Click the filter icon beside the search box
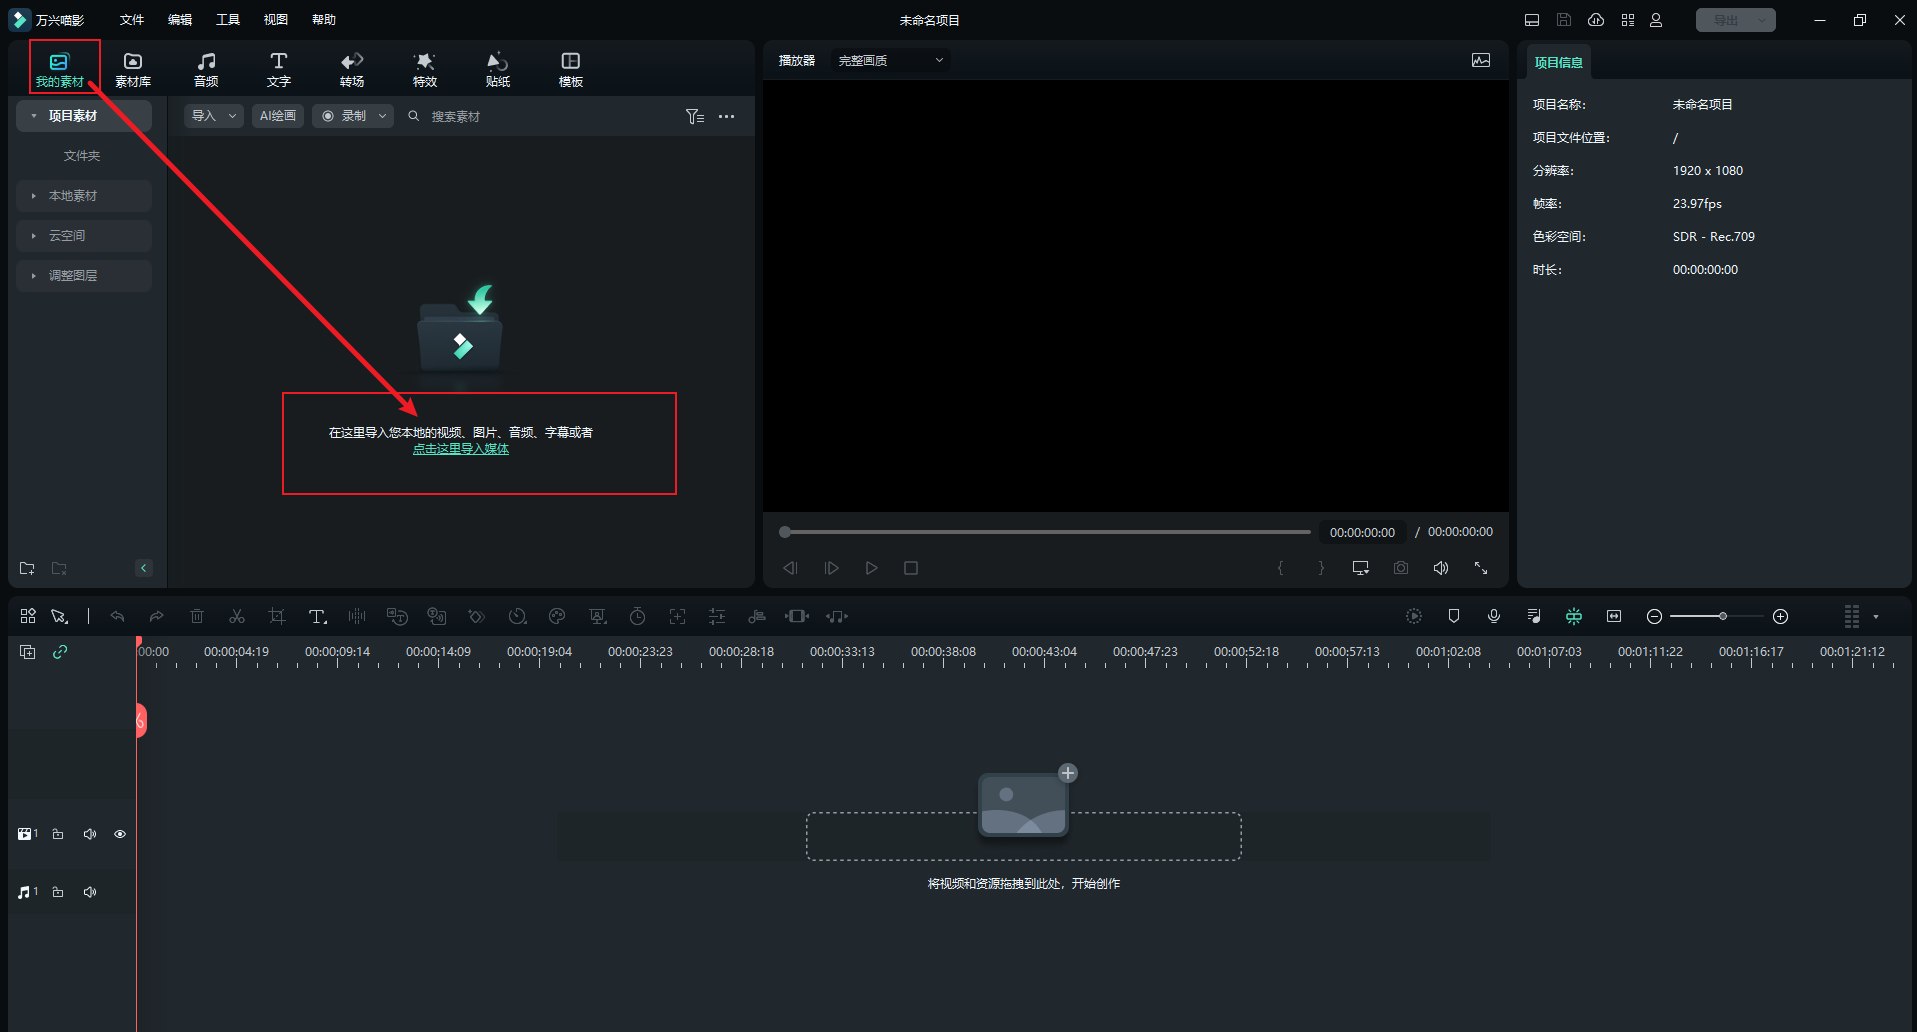The width and height of the screenshot is (1917, 1032). pos(694,117)
